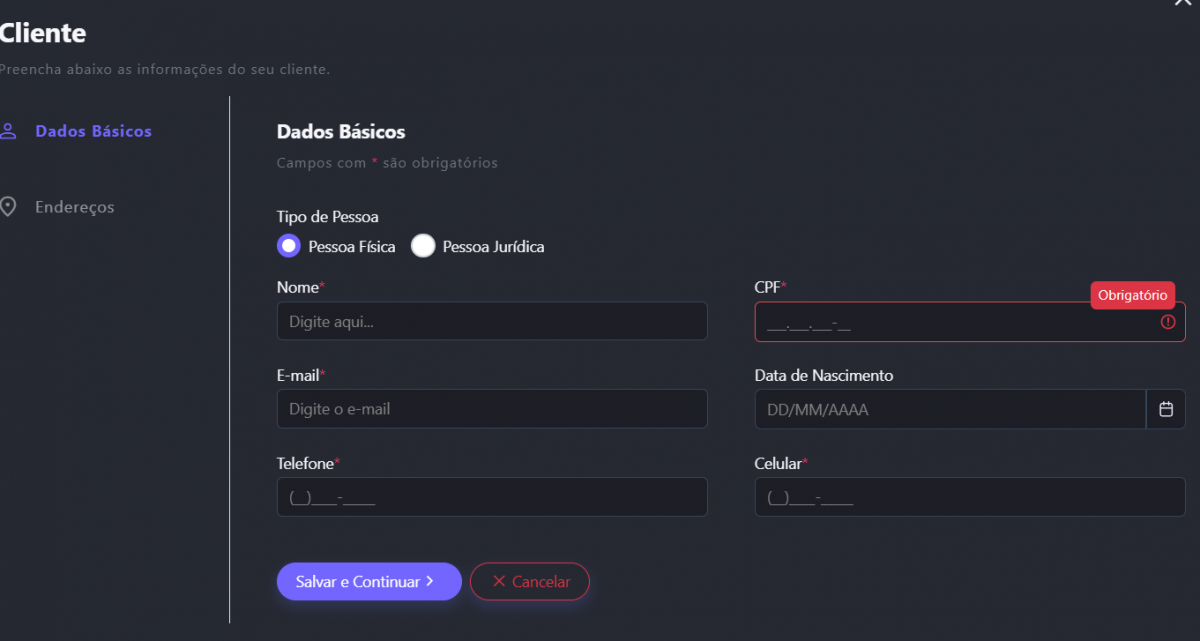Screen dimensions: 1200x641
Task: Focus the Nome input field
Action: 492,322
